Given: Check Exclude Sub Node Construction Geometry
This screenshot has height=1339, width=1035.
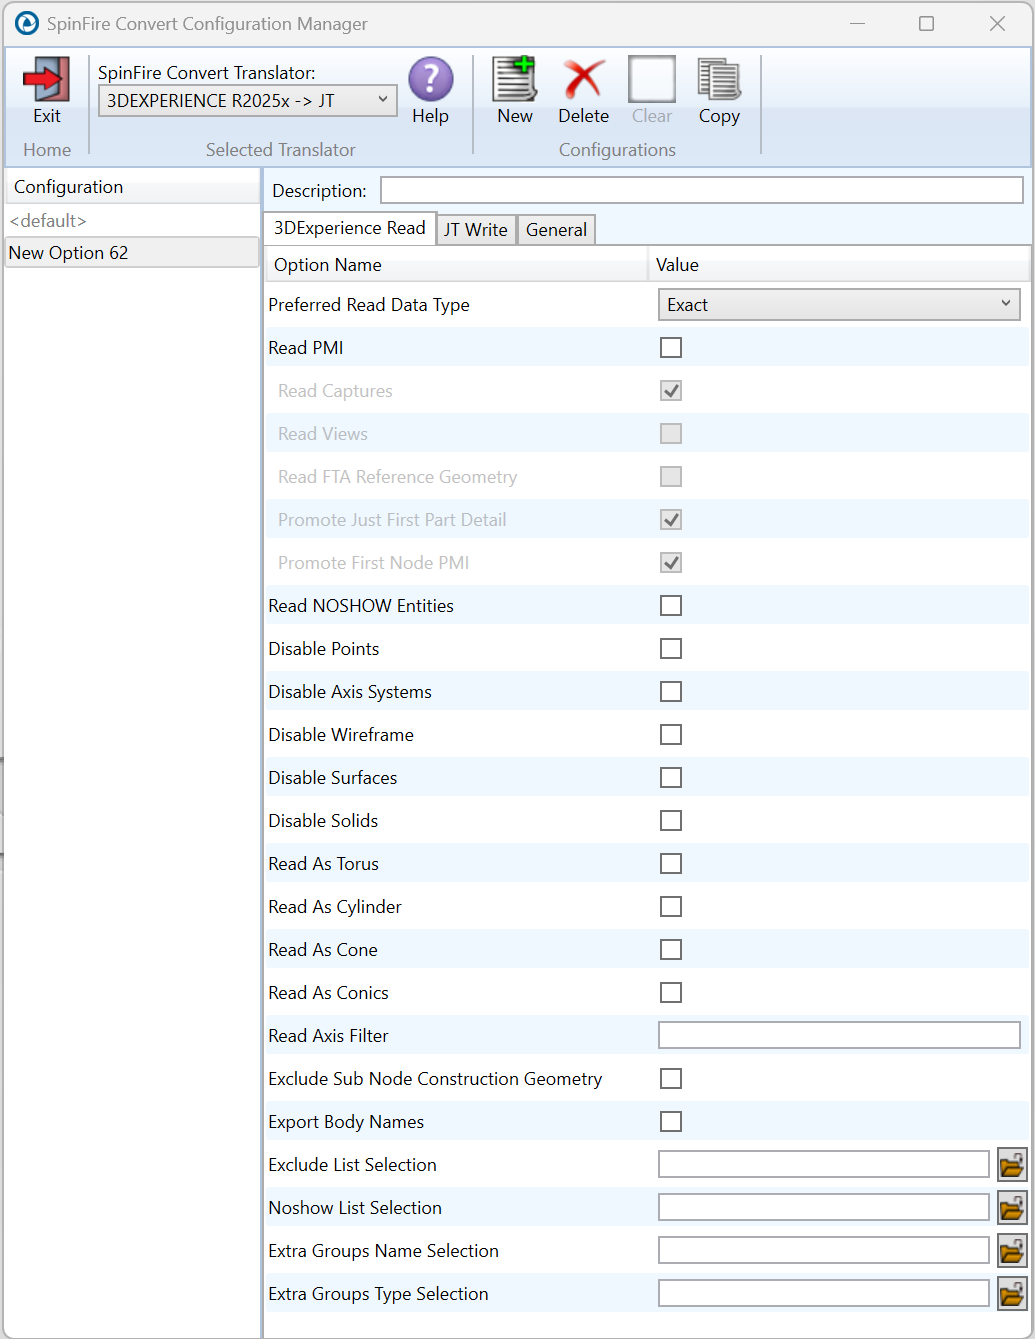Looking at the screenshot, I should pyautogui.click(x=671, y=1079).
